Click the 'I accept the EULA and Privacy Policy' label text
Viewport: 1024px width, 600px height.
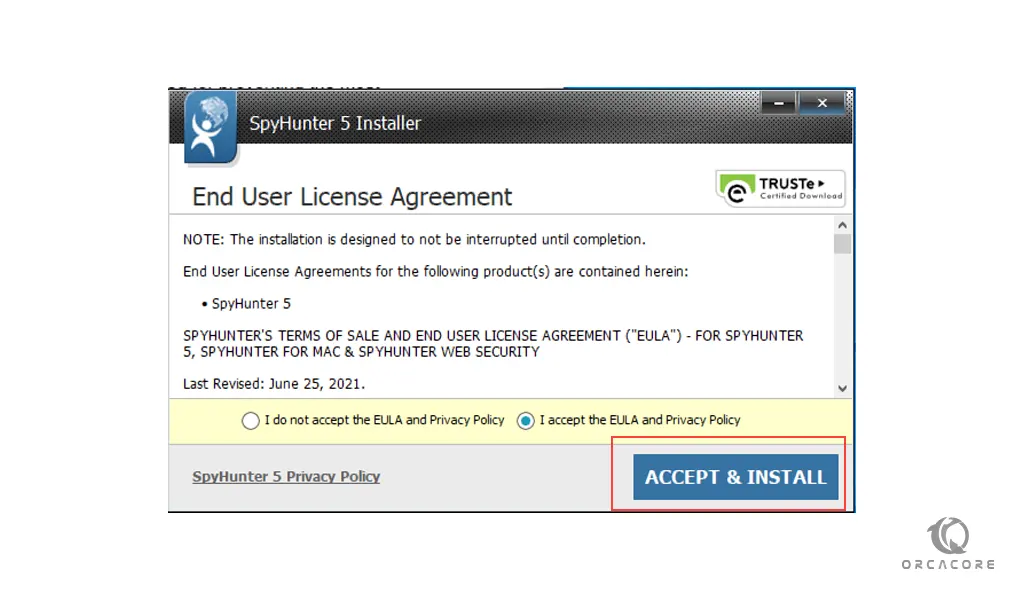coord(640,420)
